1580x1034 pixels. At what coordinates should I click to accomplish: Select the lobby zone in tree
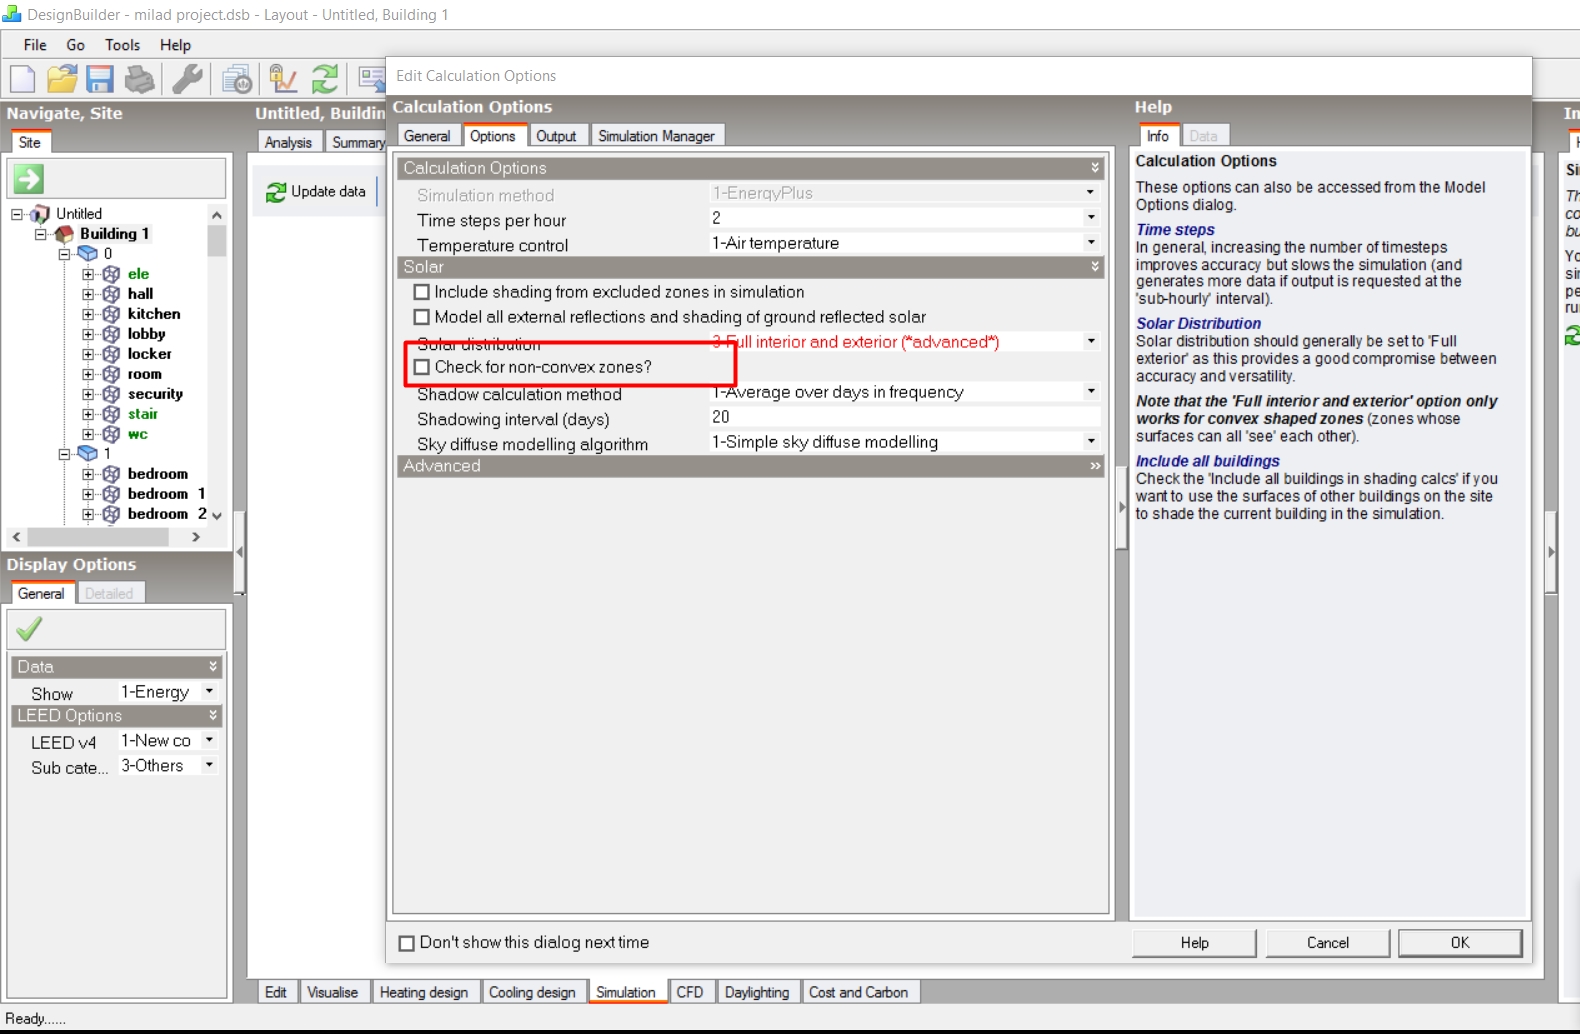tap(146, 334)
